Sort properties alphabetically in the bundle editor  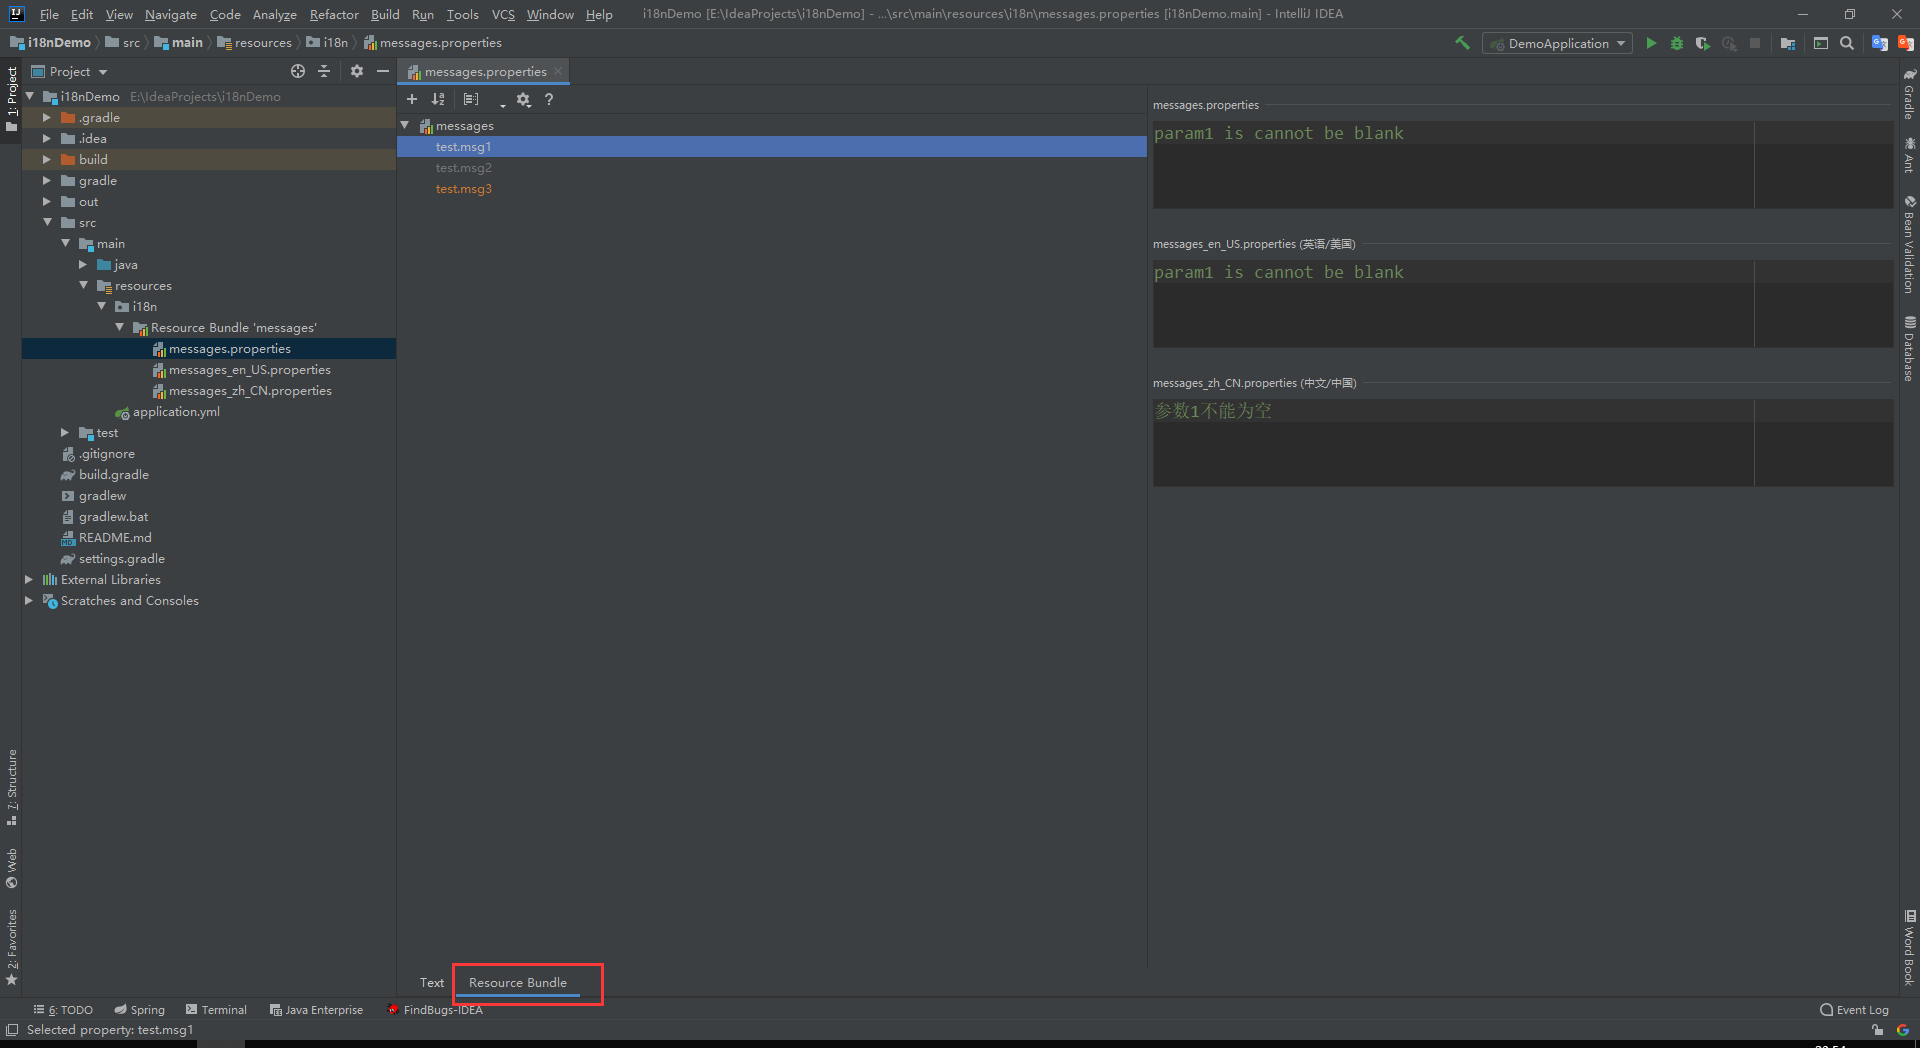tap(438, 99)
